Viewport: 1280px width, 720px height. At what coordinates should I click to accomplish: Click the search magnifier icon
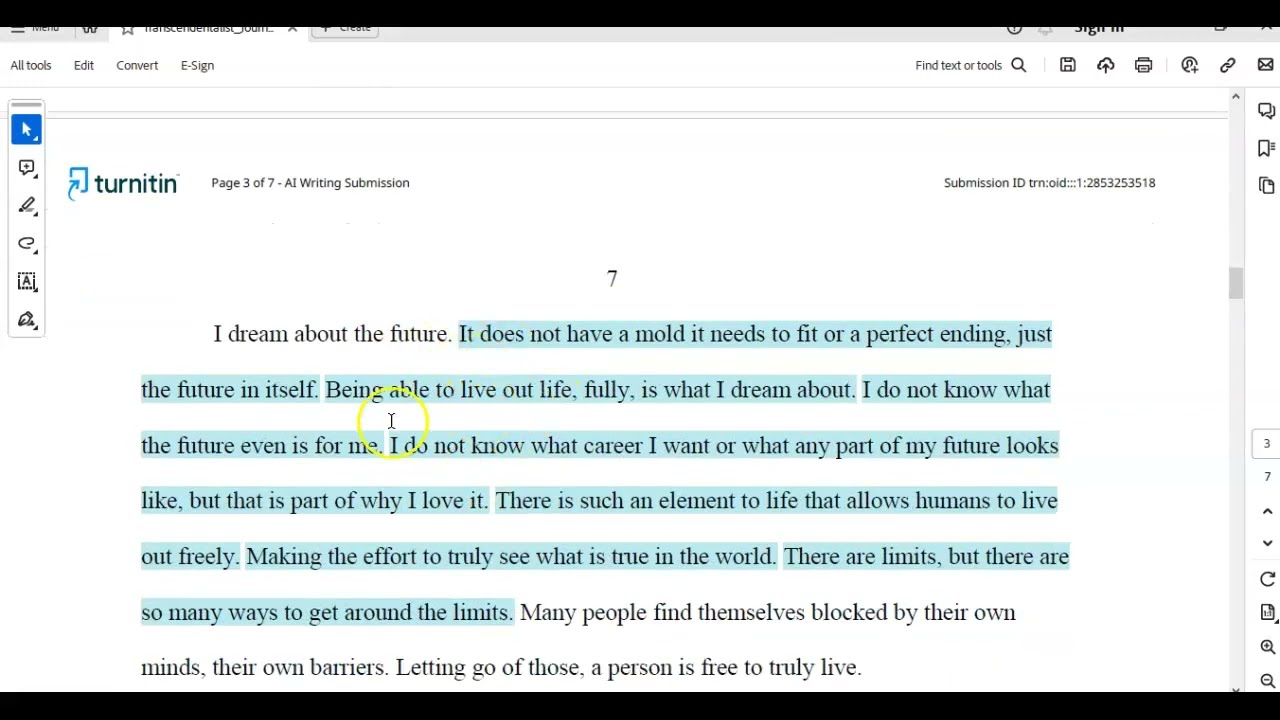tap(1019, 65)
